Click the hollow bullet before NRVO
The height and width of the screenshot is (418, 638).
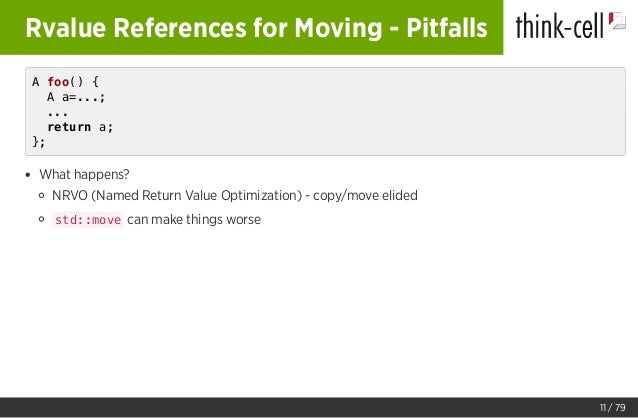(x=42, y=196)
